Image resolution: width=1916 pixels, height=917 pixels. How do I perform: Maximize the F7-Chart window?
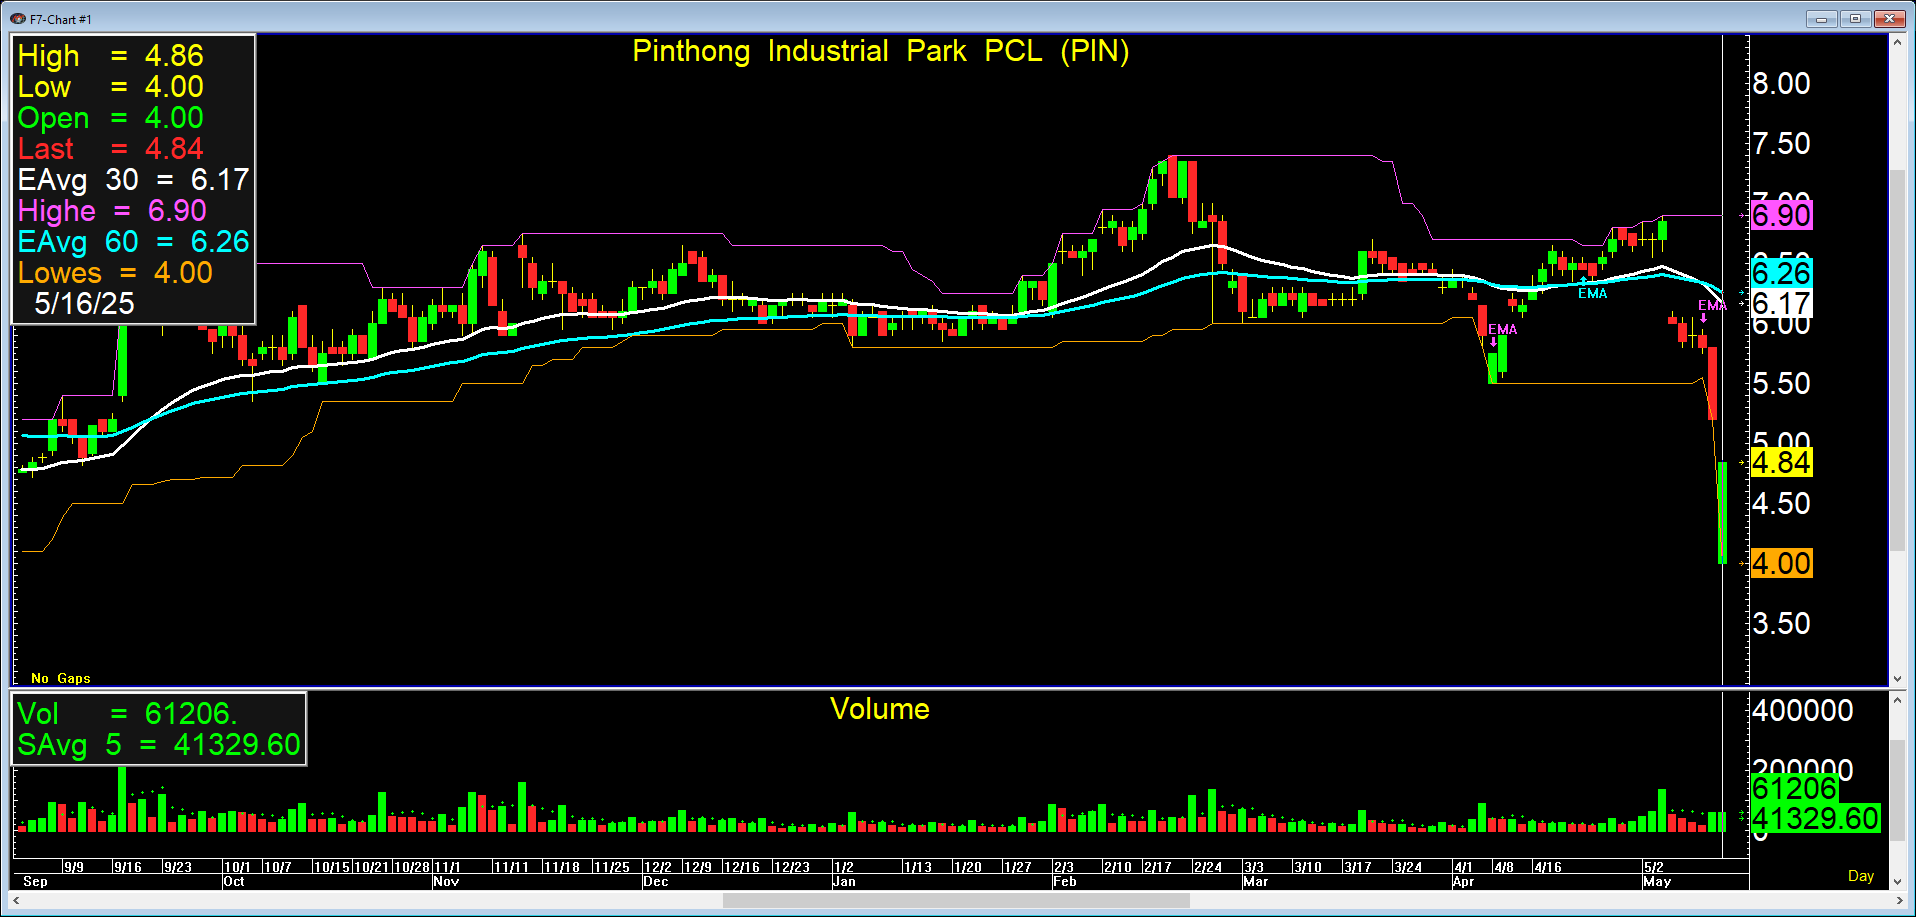pyautogui.click(x=1855, y=19)
